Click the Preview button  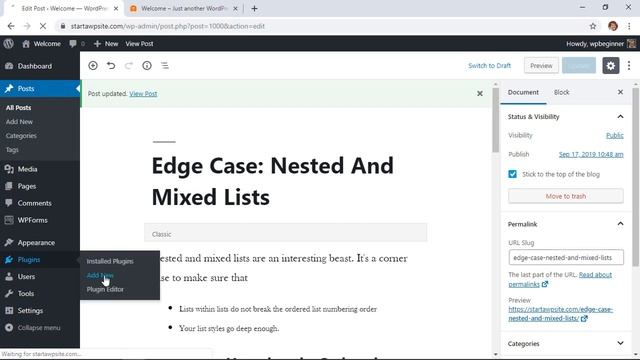(541, 66)
